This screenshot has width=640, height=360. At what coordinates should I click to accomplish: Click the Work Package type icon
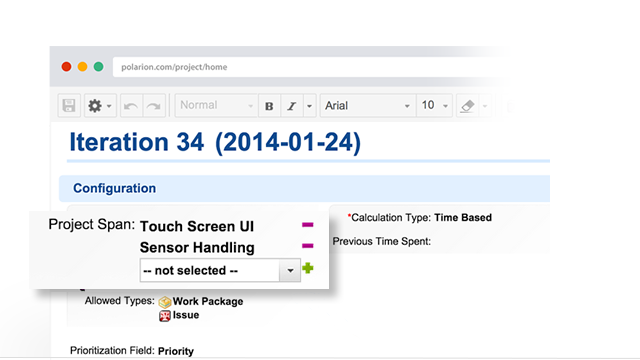point(165,302)
